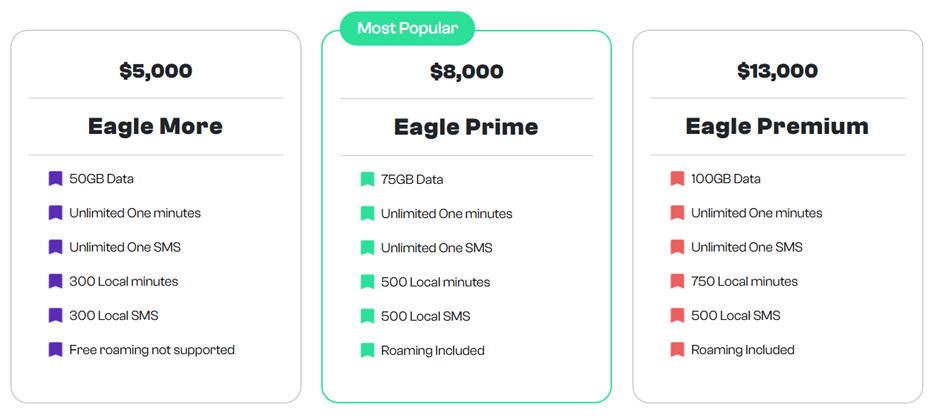Click red bookmark beside Unlimited One SMS

(677, 247)
